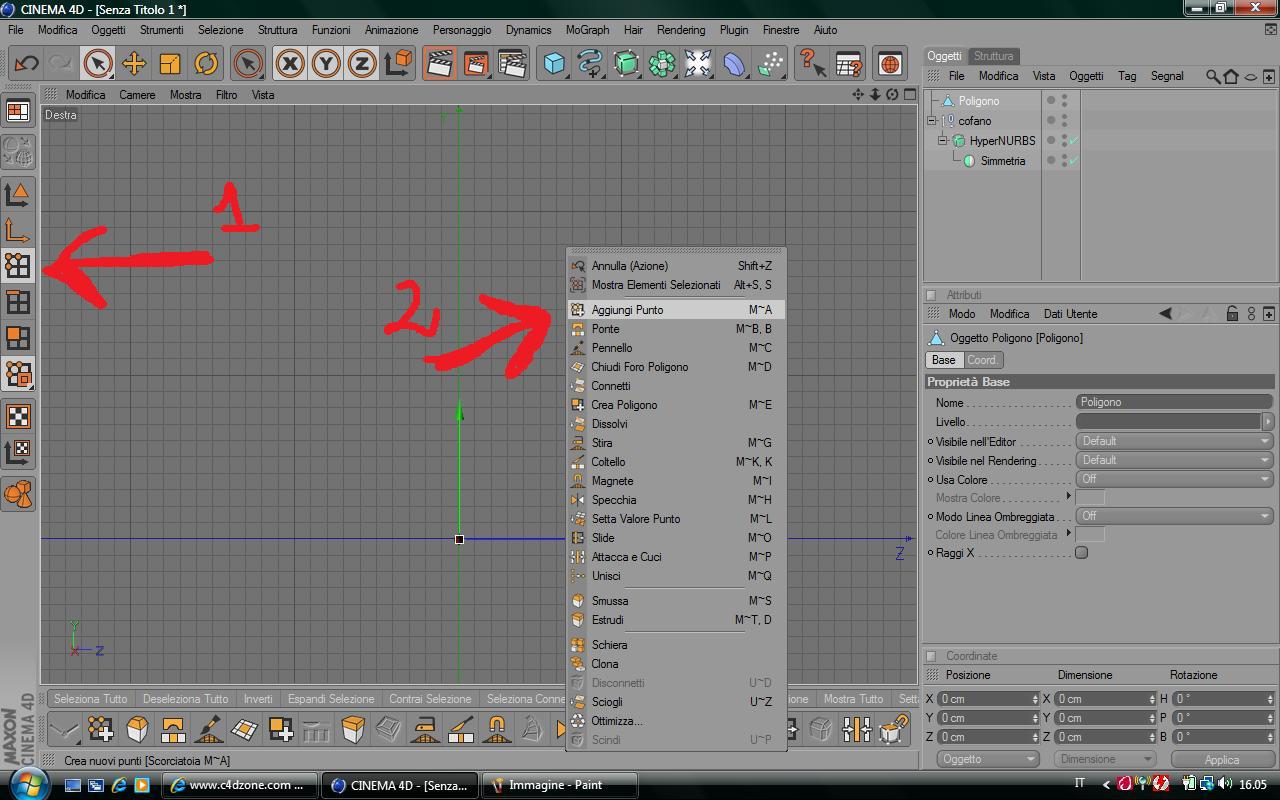Click the Undo arrow icon
This screenshot has height=800, width=1280.
(26, 63)
